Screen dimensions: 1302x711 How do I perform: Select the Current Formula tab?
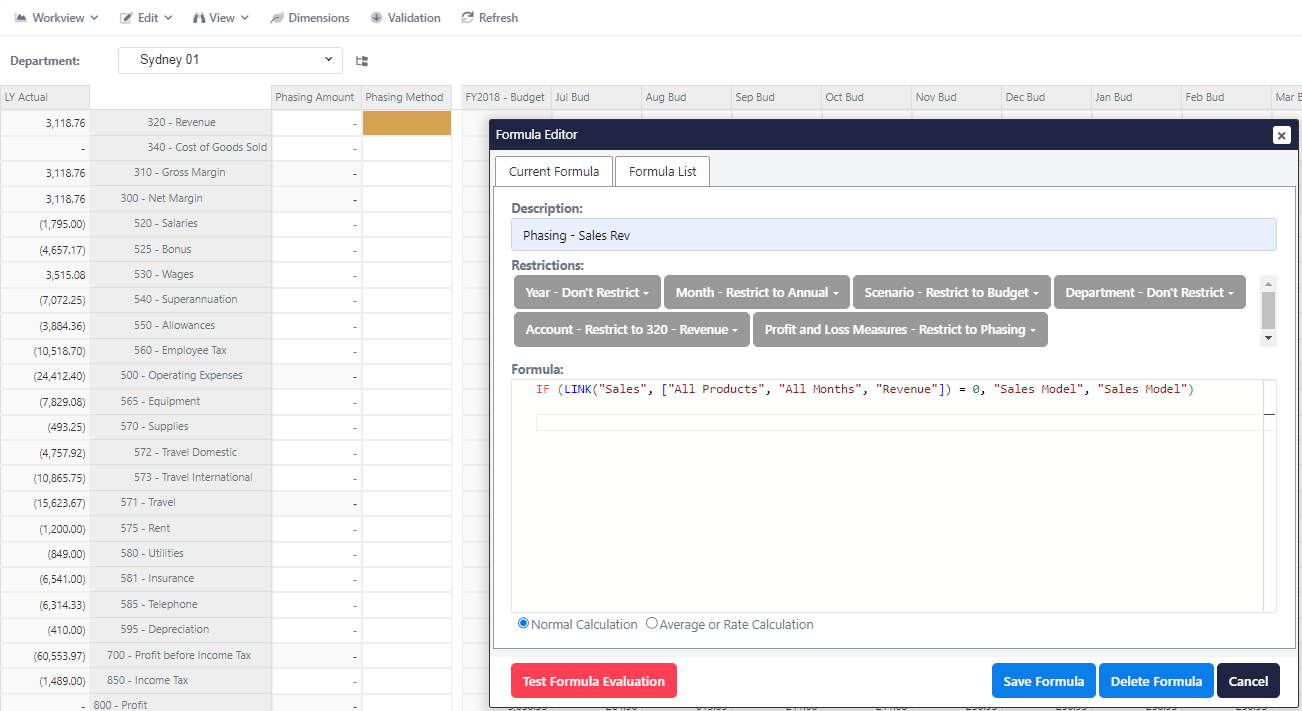coord(553,171)
